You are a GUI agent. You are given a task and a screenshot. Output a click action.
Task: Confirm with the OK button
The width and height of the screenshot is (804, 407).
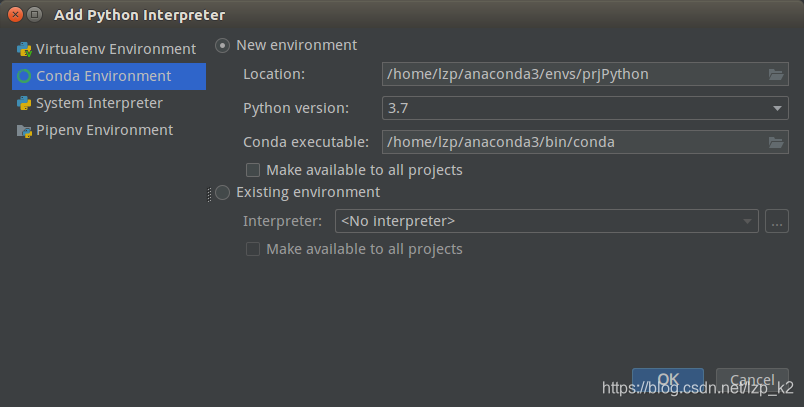point(668,380)
